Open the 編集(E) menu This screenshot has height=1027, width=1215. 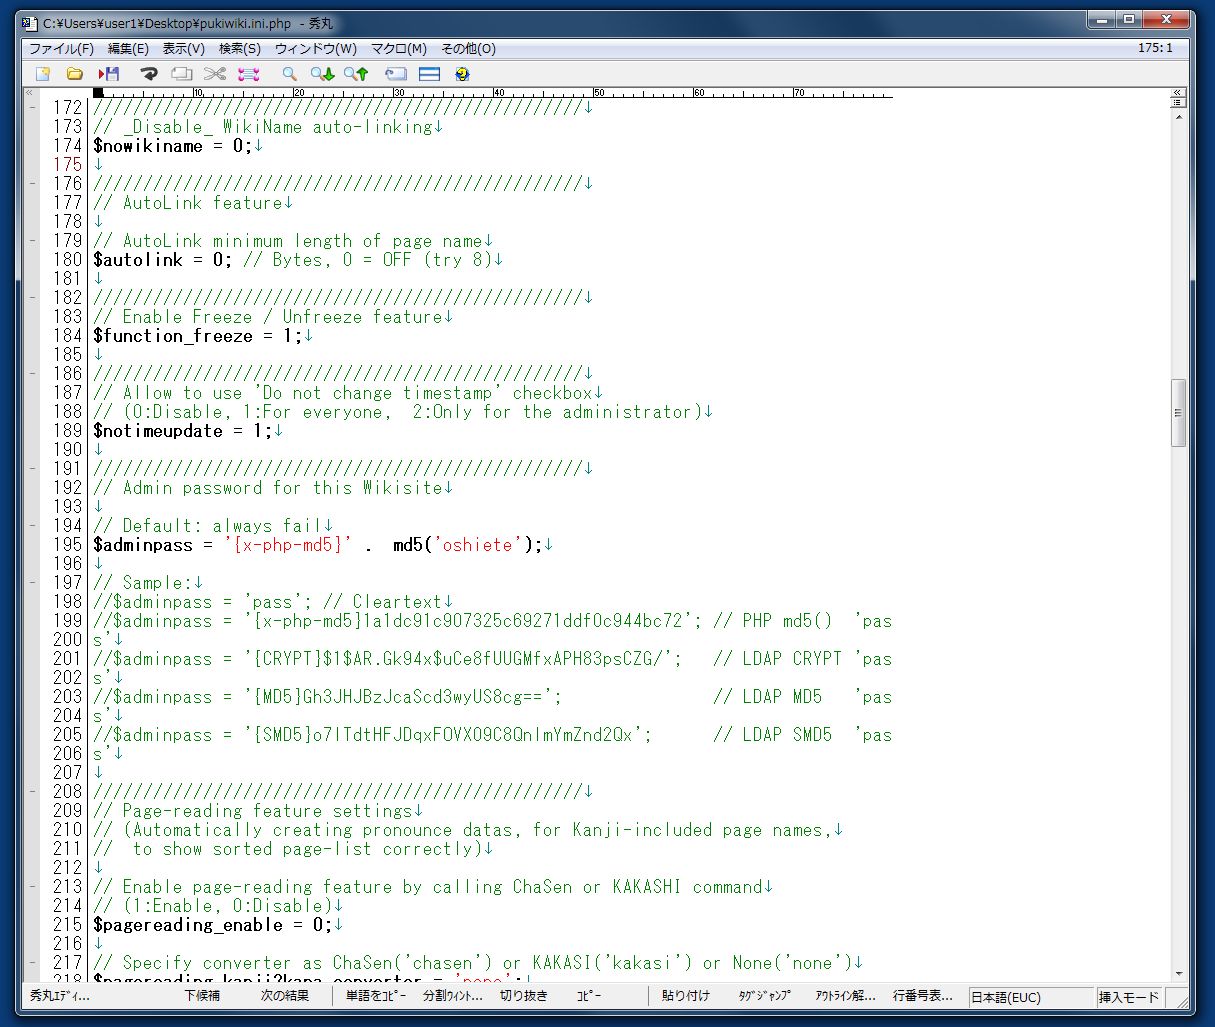[x=128, y=48]
